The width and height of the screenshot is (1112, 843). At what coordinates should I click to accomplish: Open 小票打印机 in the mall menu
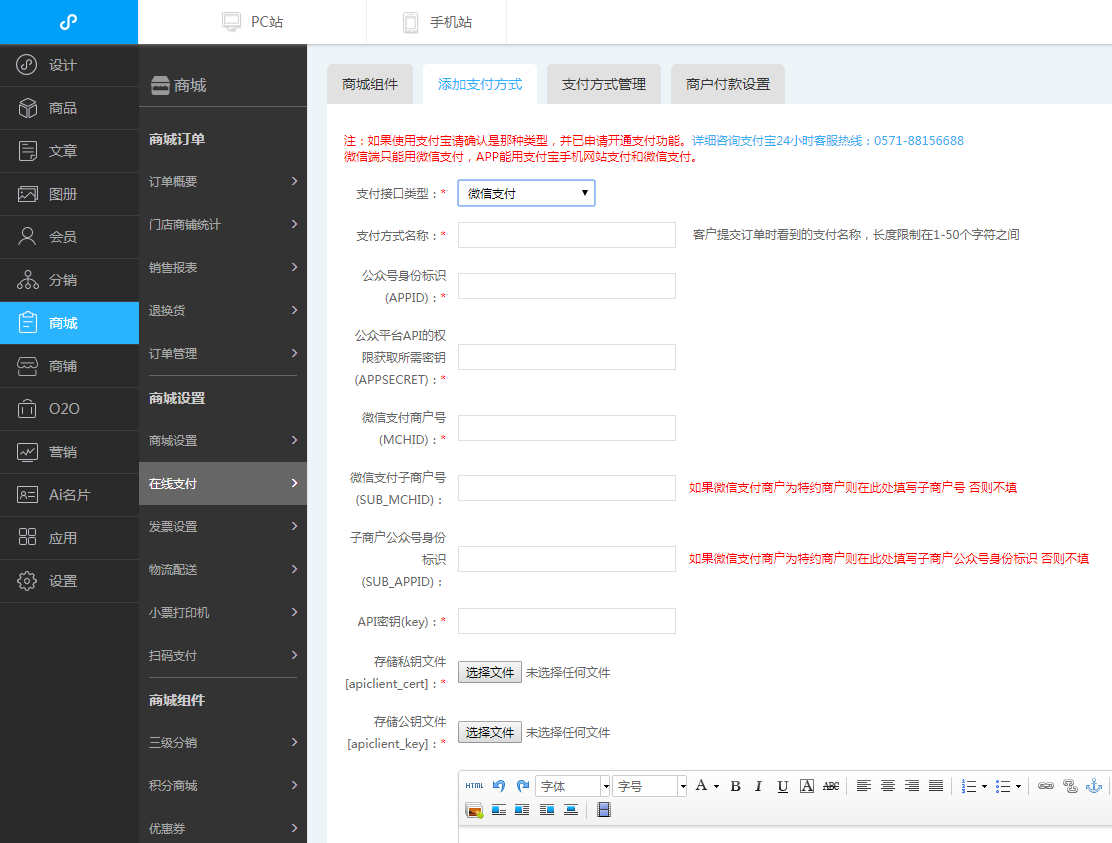(x=223, y=613)
